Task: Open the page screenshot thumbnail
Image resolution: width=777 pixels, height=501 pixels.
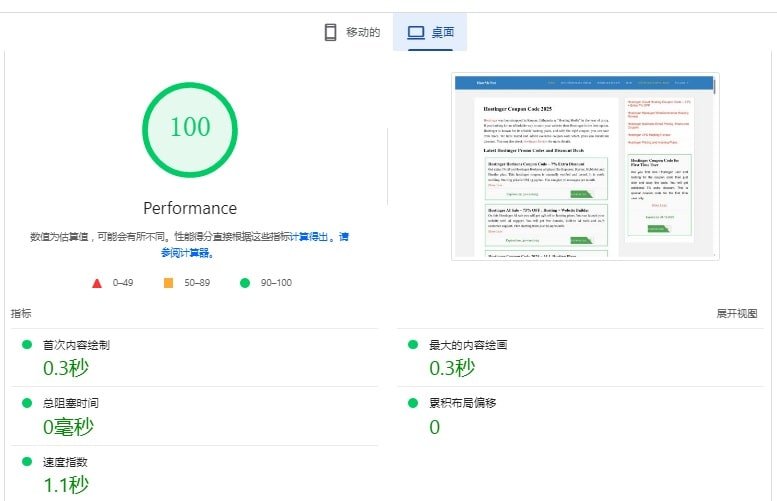Action: pyautogui.click(x=585, y=166)
